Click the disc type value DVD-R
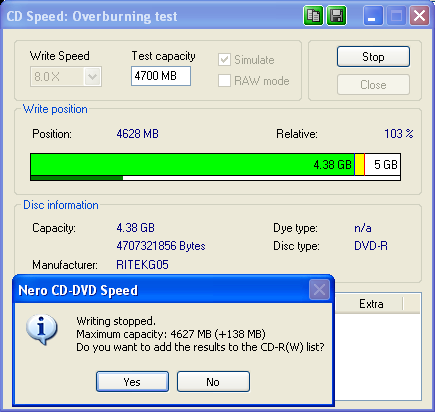This screenshot has width=435, height=412. 371,246
